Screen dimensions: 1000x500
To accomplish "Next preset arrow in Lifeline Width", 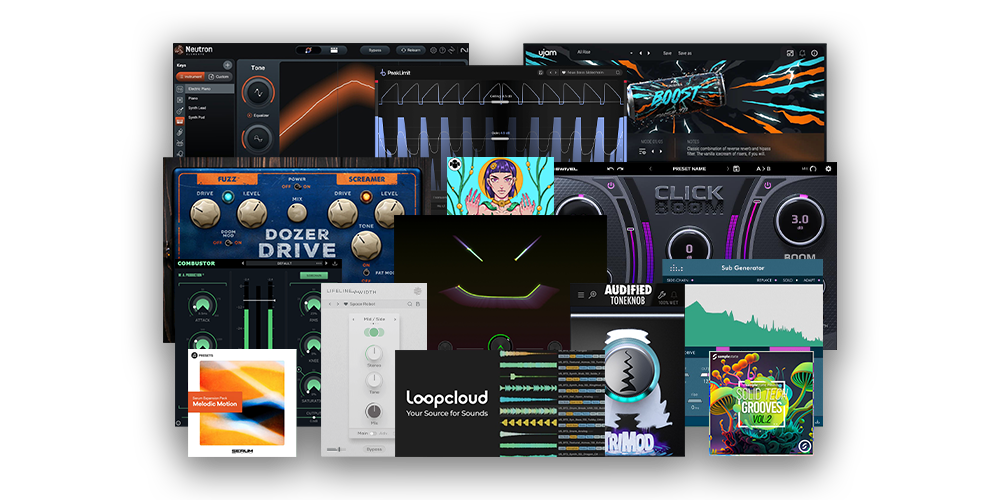I will click(x=338, y=304).
